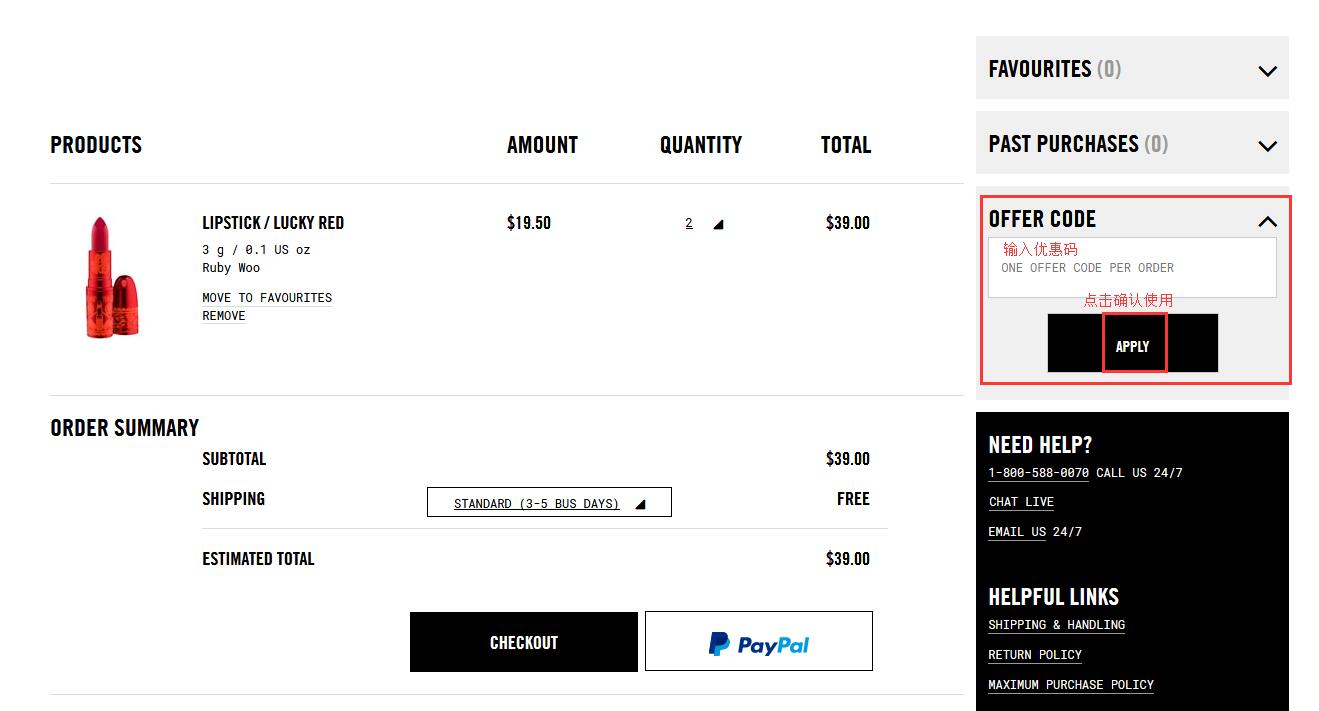1319x711 pixels.
Task: Apply the offer code
Action: [1132, 345]
